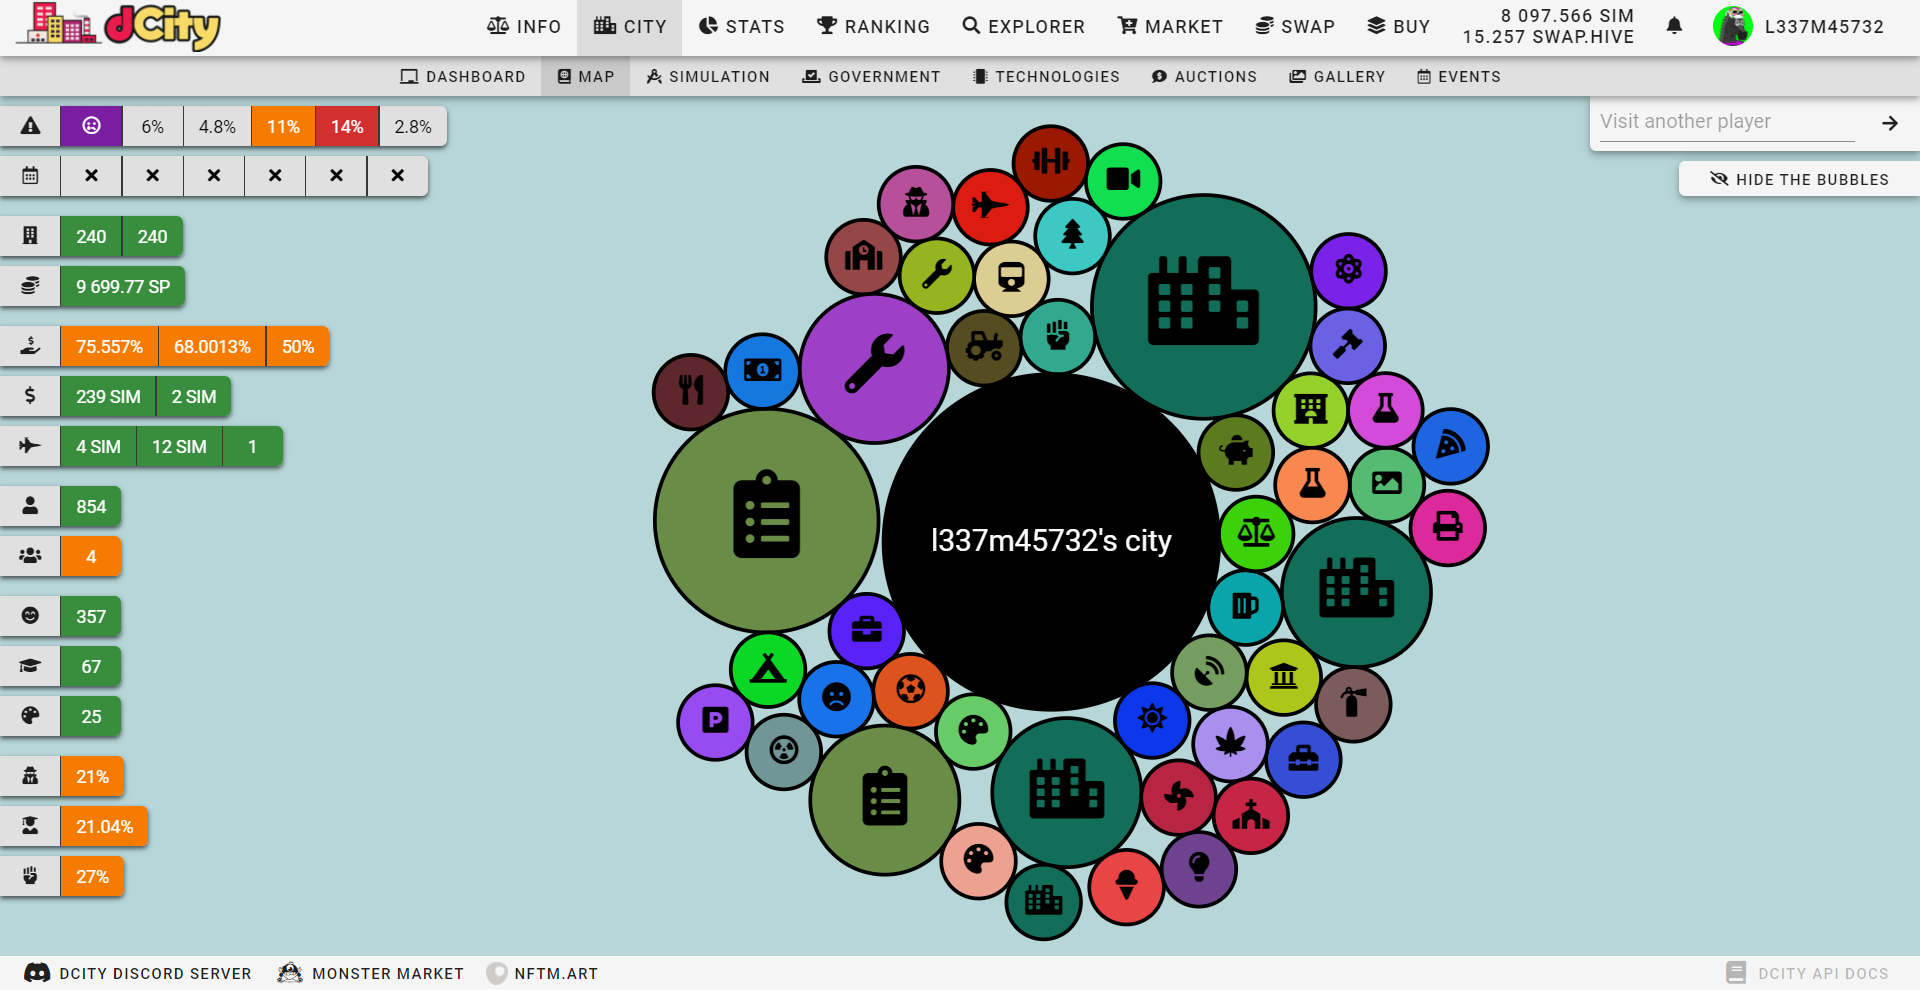Click the beer mug bubble
The width and height of the screenshot is (1920, 990).
pyautogui.click(x=1245, y=606)
